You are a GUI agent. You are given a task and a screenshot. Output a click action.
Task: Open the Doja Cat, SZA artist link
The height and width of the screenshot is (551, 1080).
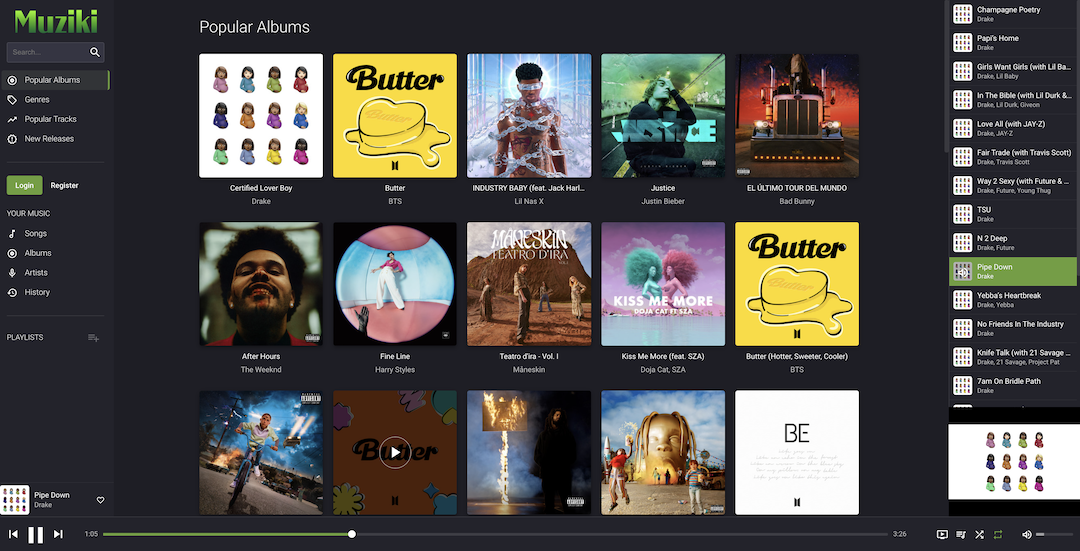[663, 370]
